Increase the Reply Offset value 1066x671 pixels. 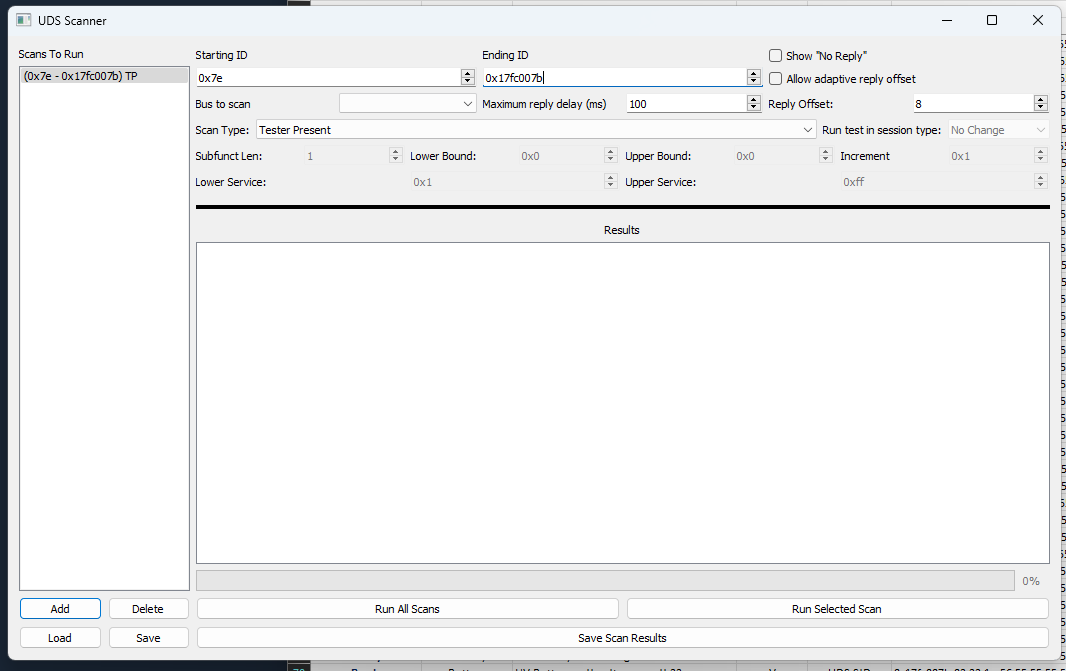pyautogui.click(x=1040, y=98)
